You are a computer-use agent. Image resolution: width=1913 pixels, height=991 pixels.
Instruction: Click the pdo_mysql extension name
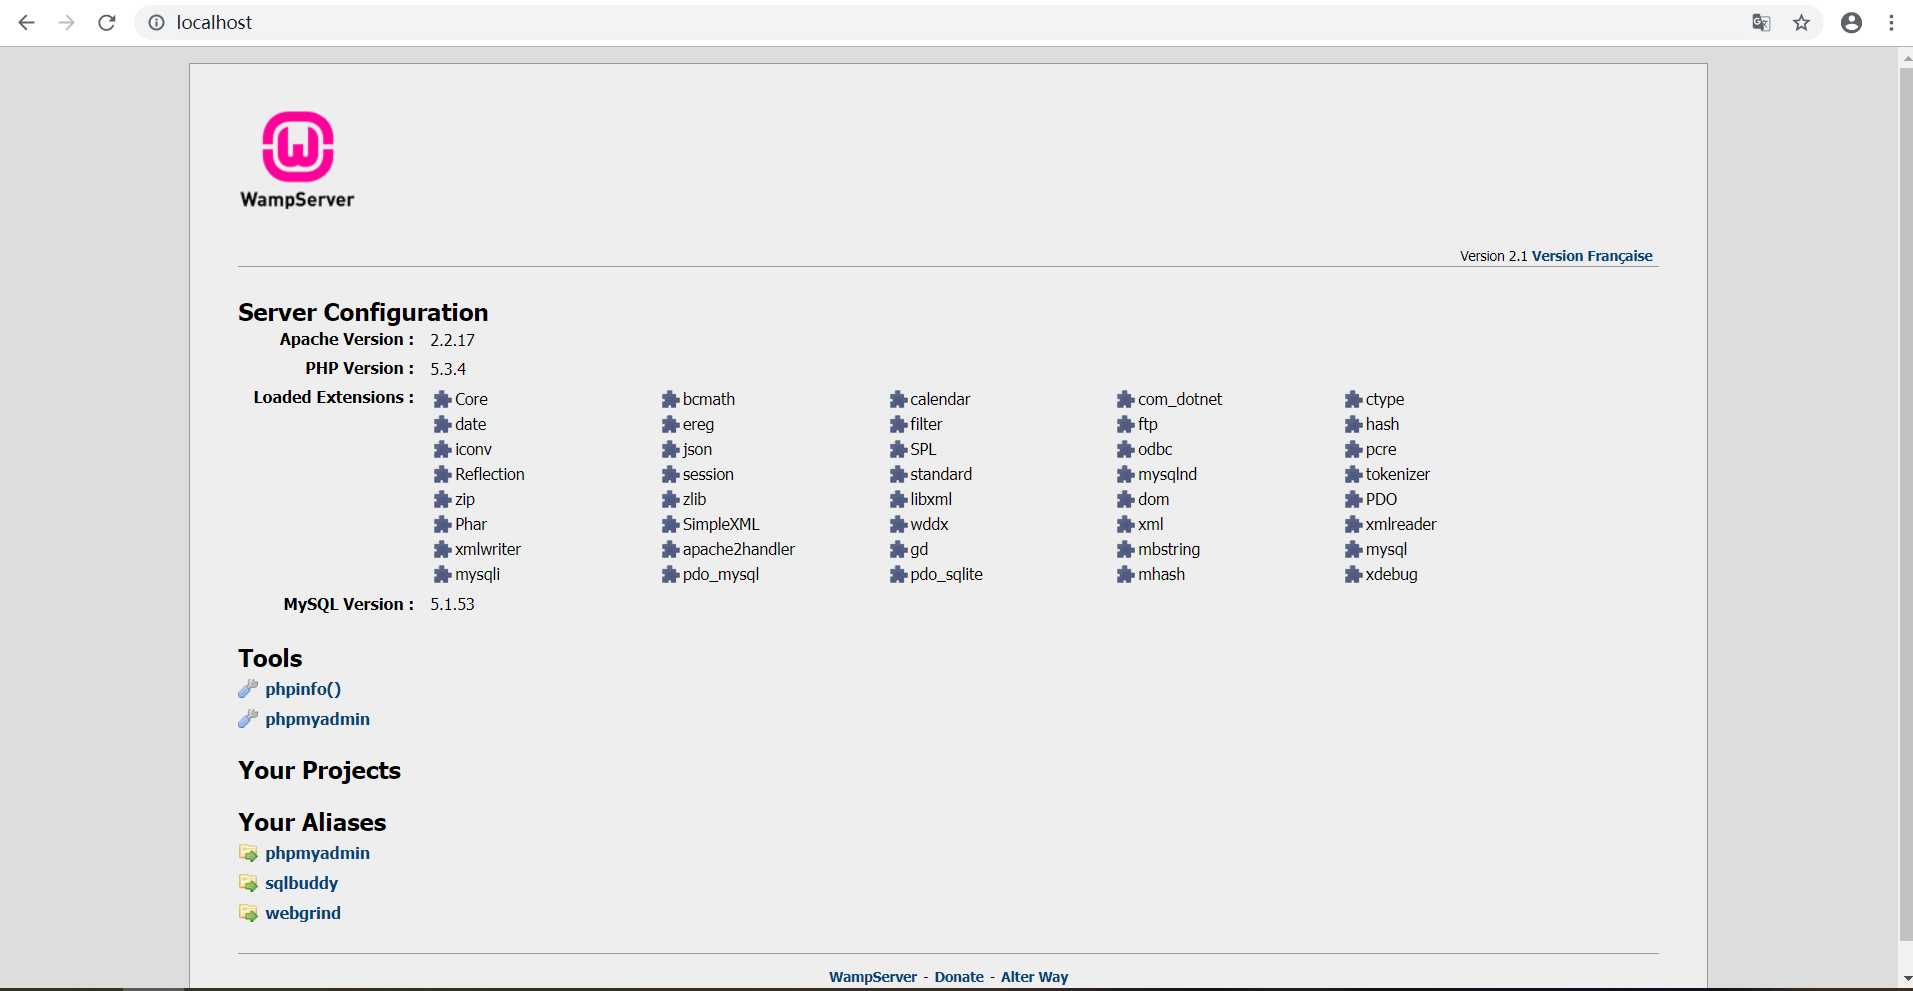tap(721, 574)
